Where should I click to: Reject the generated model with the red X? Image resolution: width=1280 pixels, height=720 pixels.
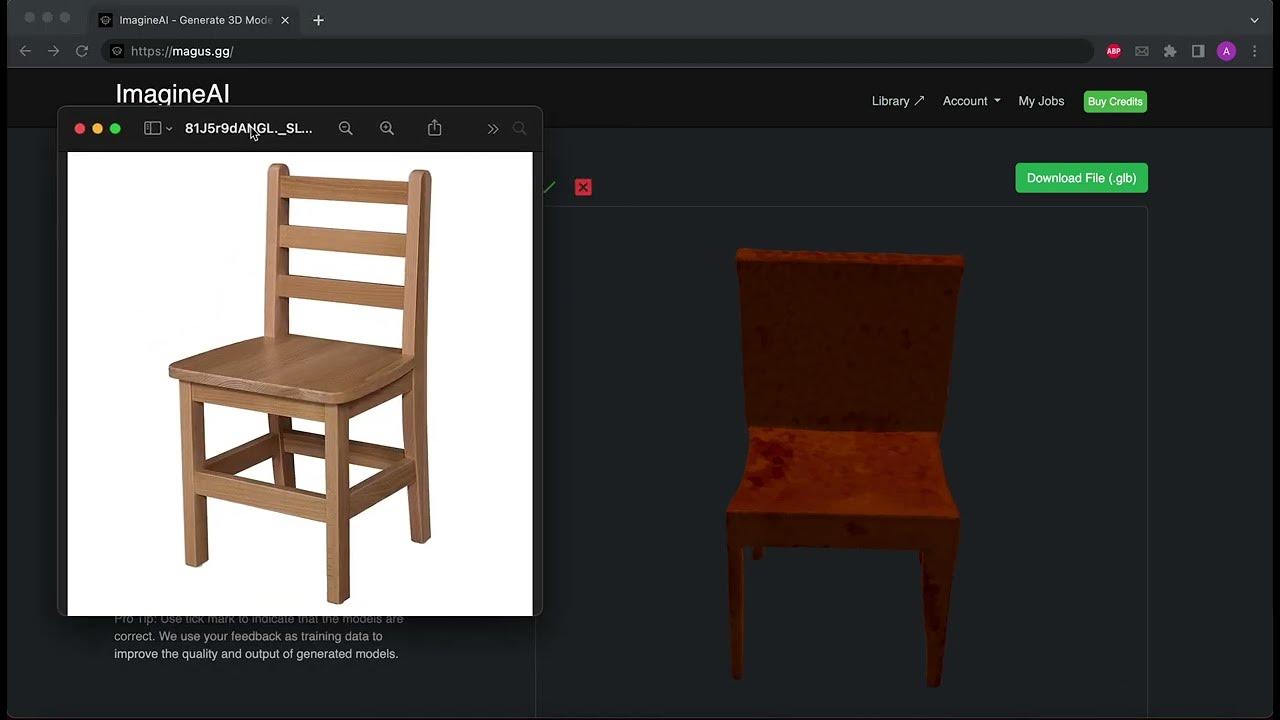pos(583,187)
